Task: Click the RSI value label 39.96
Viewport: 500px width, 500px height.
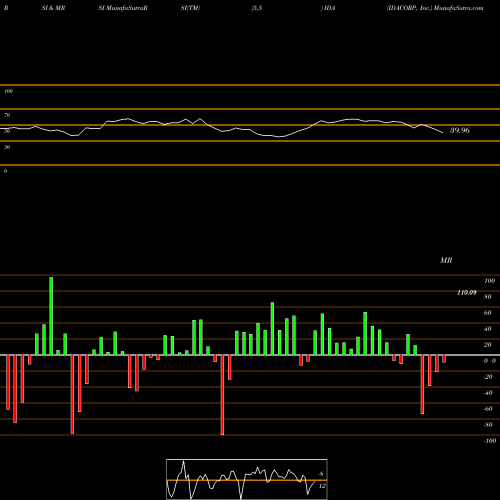Action: pos(460,130)
